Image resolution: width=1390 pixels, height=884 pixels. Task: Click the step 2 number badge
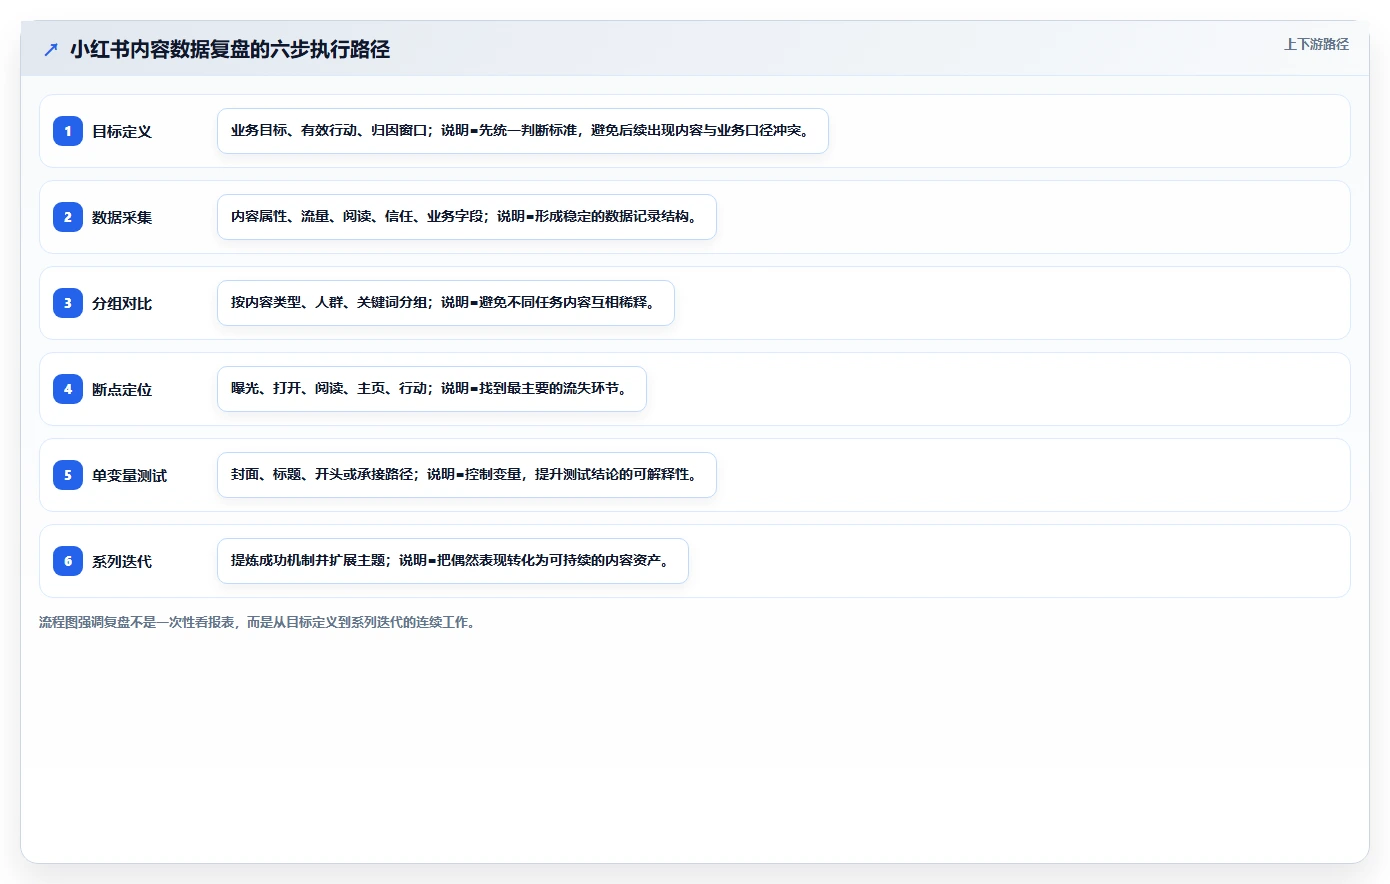(x=68, y=217)
